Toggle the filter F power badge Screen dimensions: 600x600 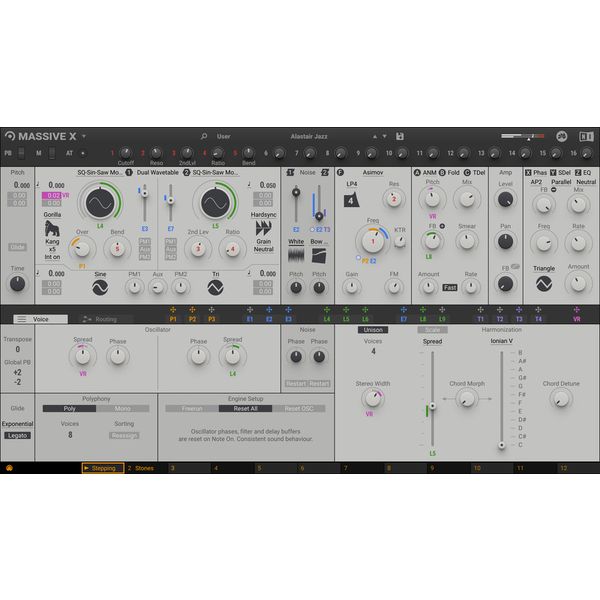340,173
